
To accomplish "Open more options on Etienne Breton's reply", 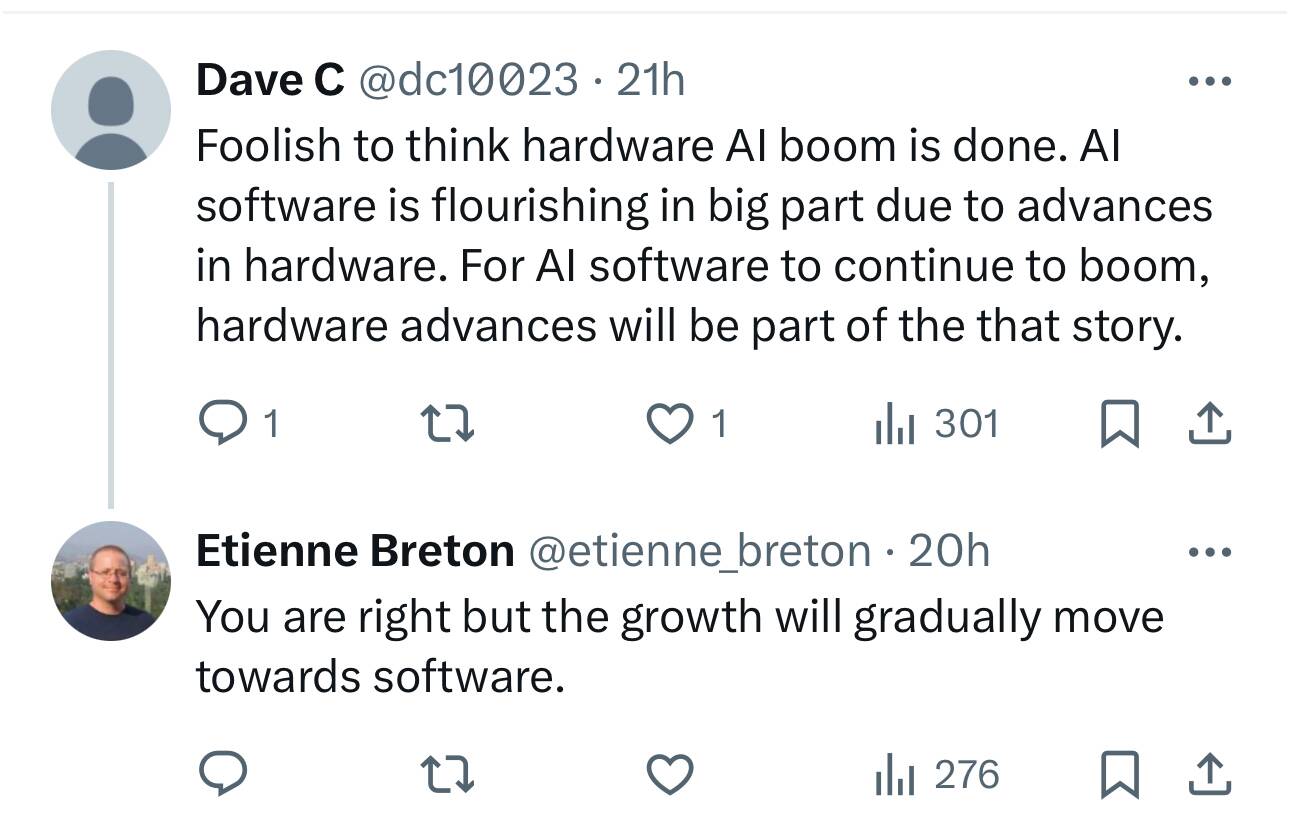I will tap(1210, 552).
